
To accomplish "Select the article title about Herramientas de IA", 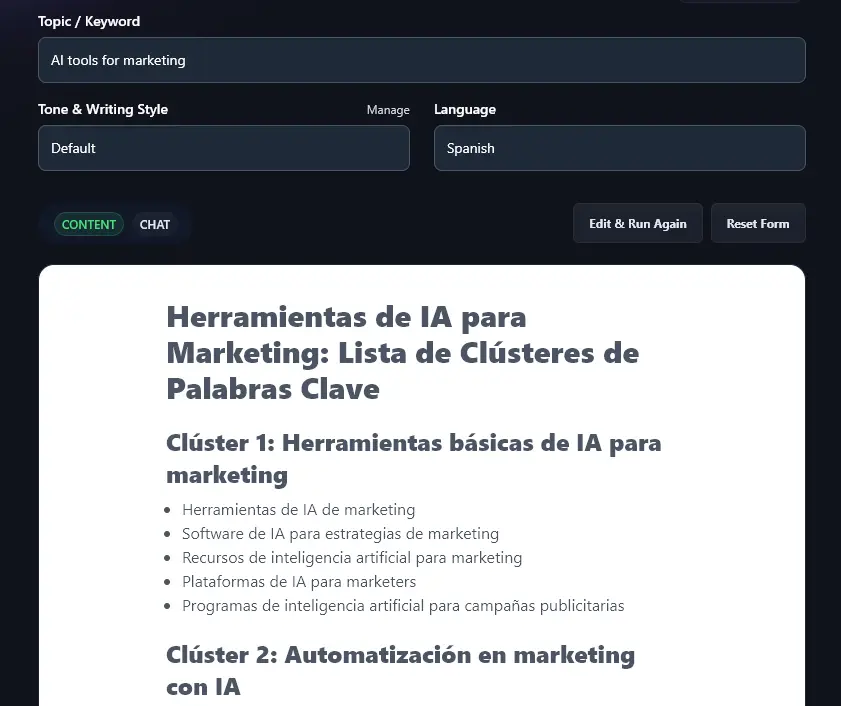I will (401, 352).
